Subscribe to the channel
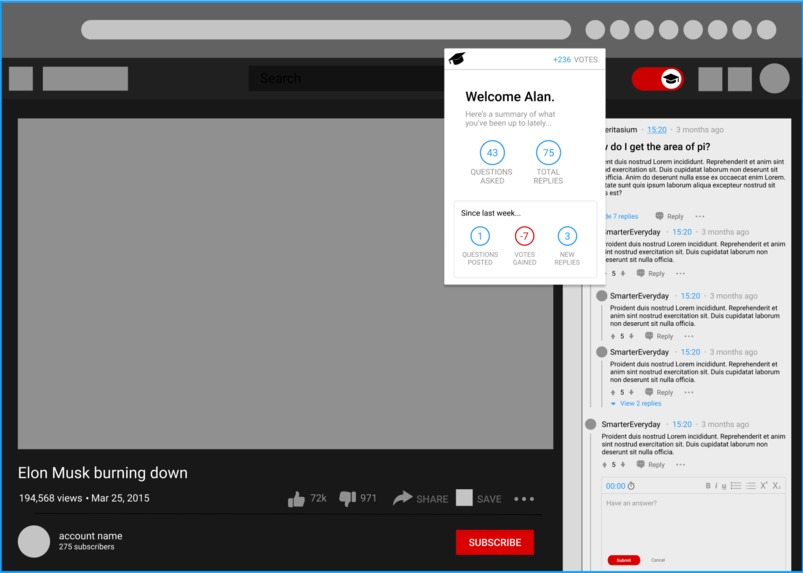 [x=495, y=542]
